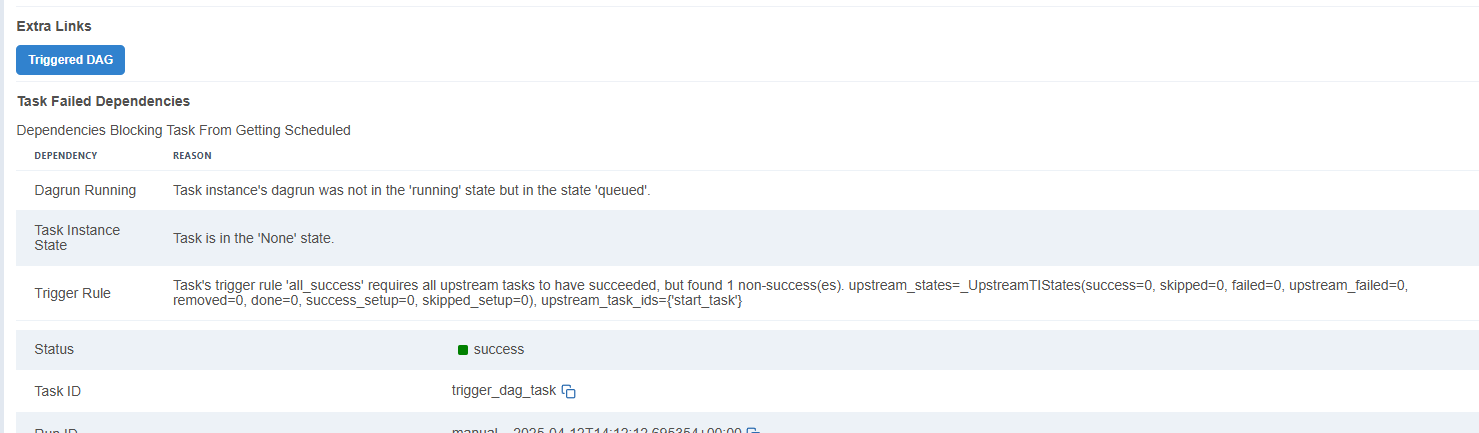Copy the Run ID value
This screenshot has height=433, width=1479.
point(754,431)
